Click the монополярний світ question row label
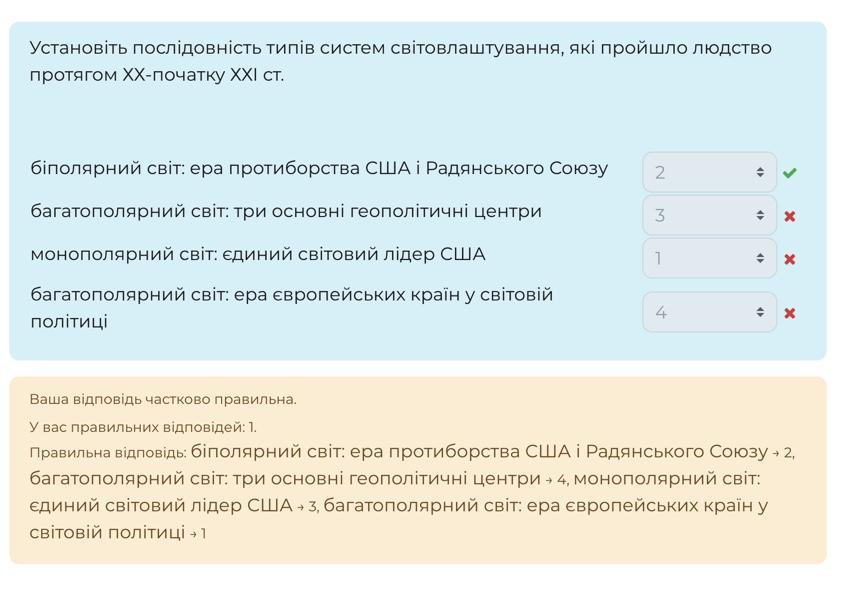This screenshot has width=842, height=600. coord(257,254)
